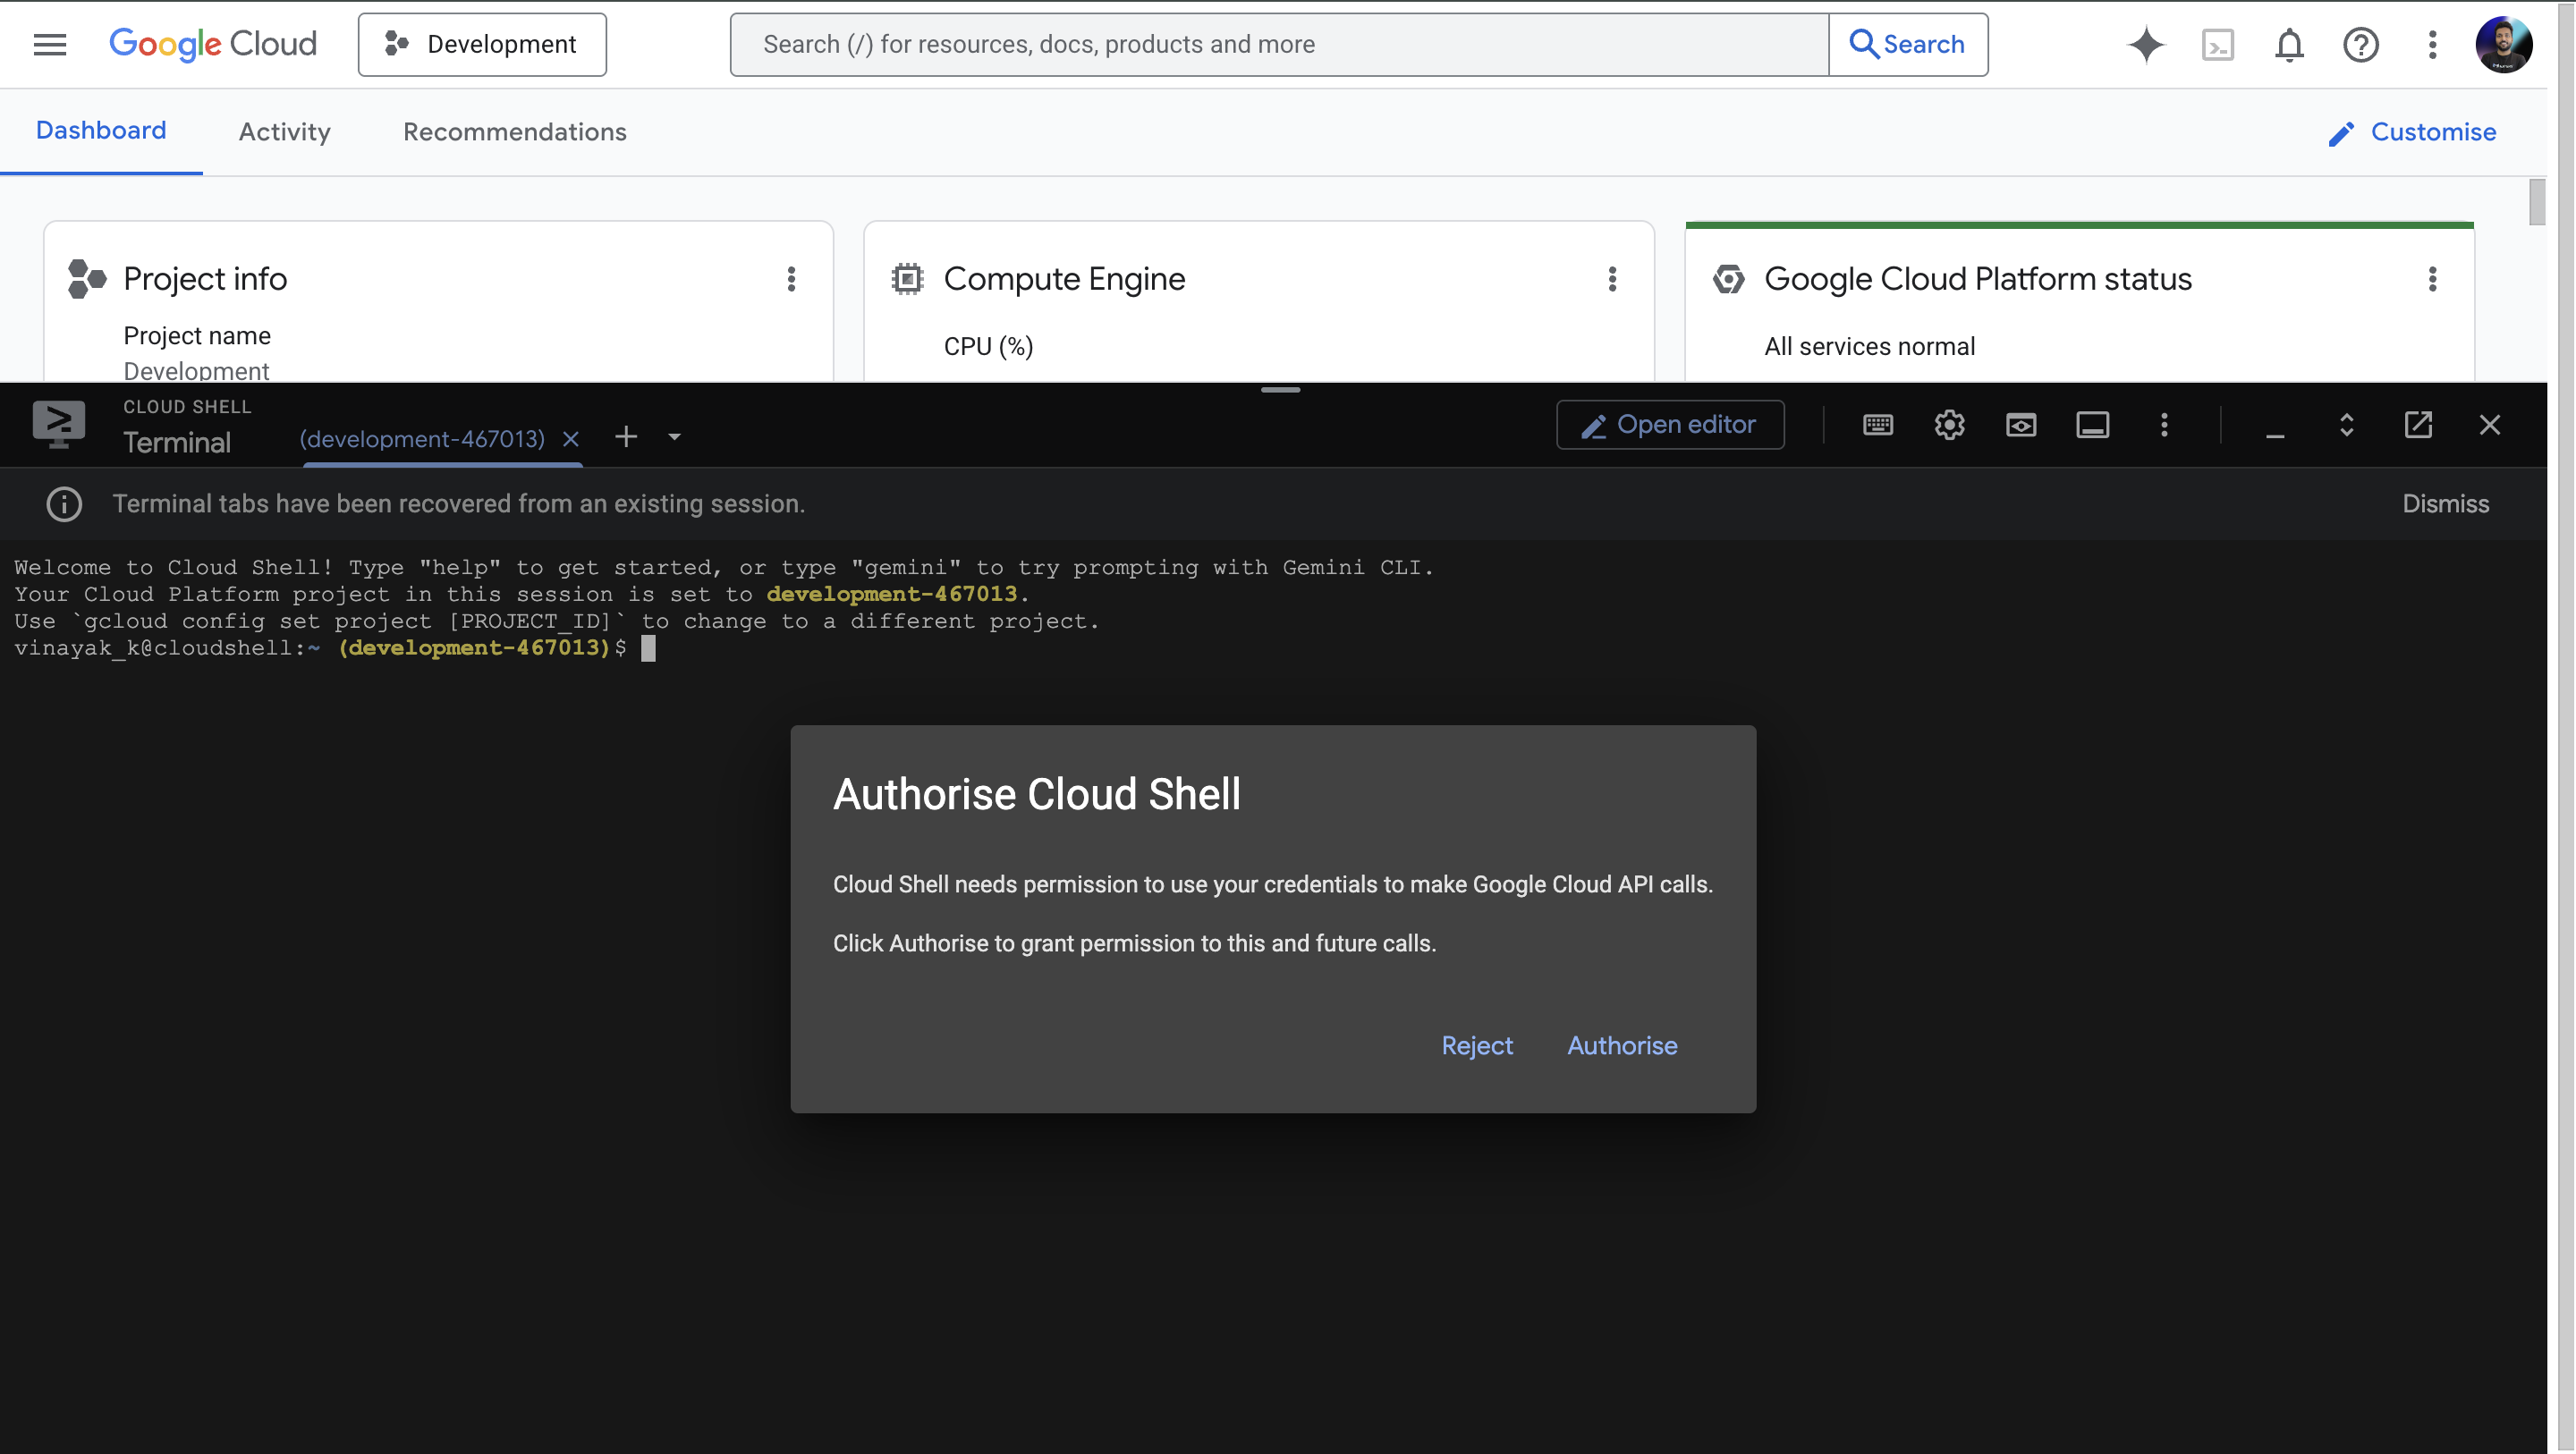Screen dimensions: 2576x1454
Task: Authorise Cloud Shell credentials
Action: [x=1622, y=1045]
